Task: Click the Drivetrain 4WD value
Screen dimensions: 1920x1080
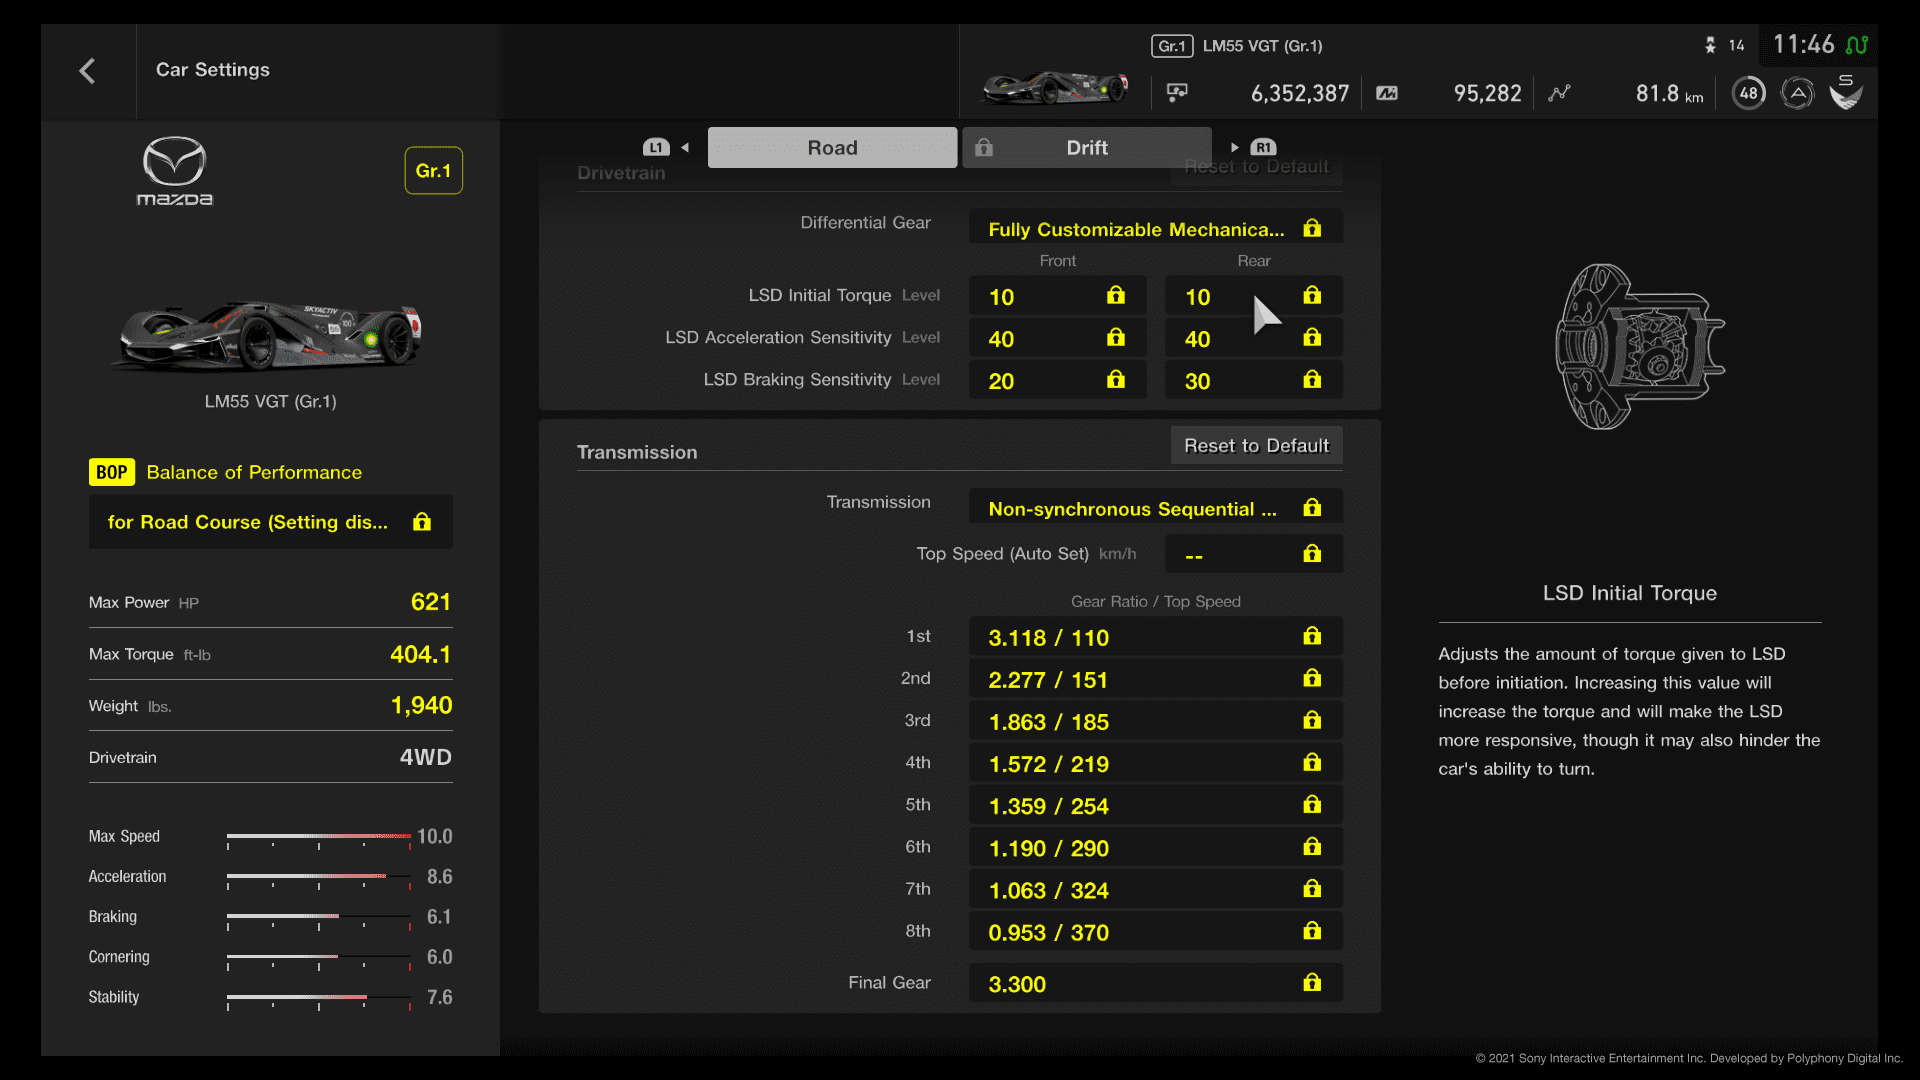Action: [426, 757]
